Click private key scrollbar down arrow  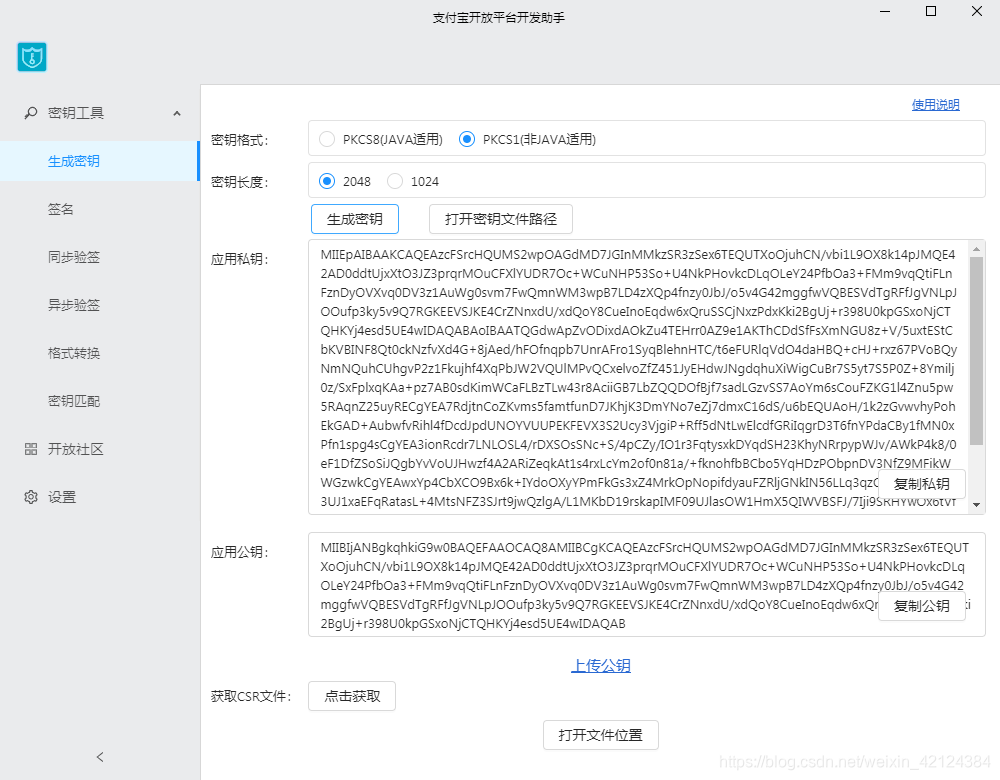click(976, 505)
